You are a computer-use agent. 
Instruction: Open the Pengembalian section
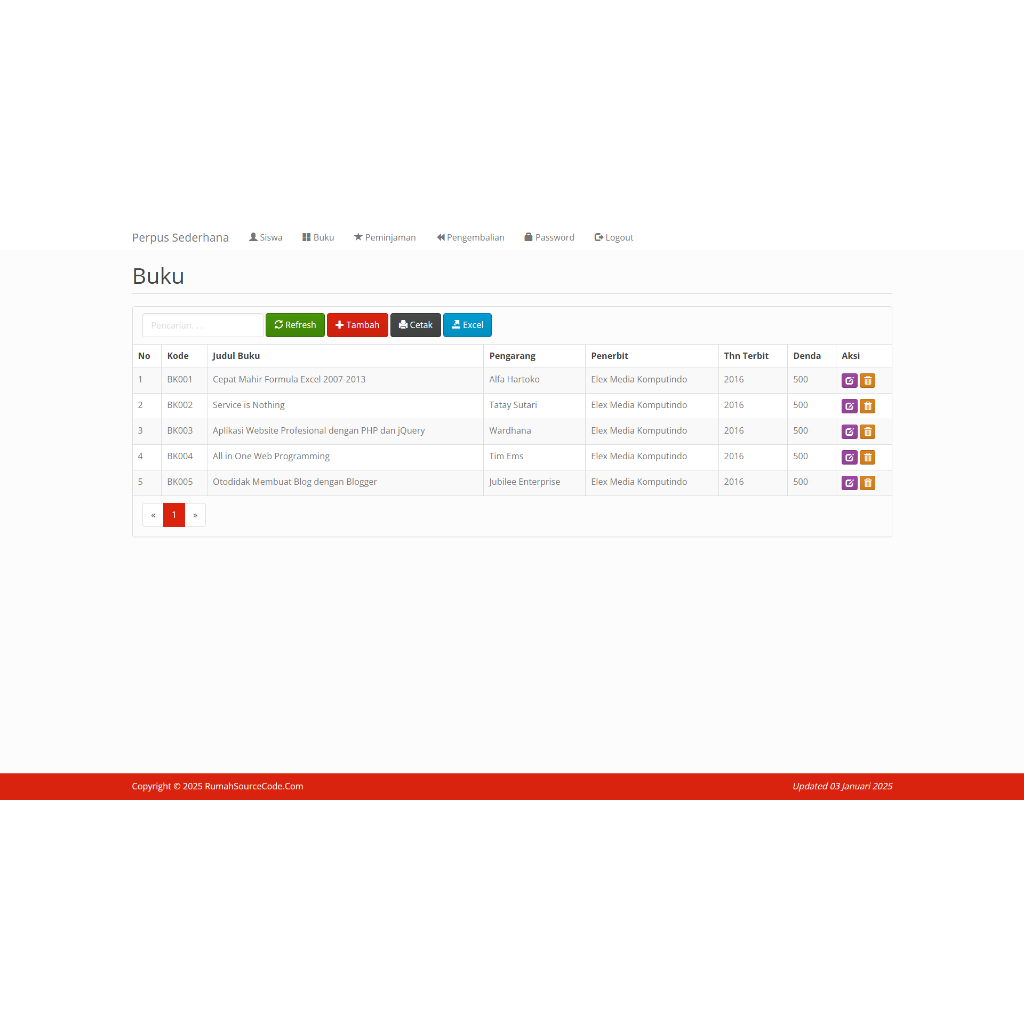470,237
